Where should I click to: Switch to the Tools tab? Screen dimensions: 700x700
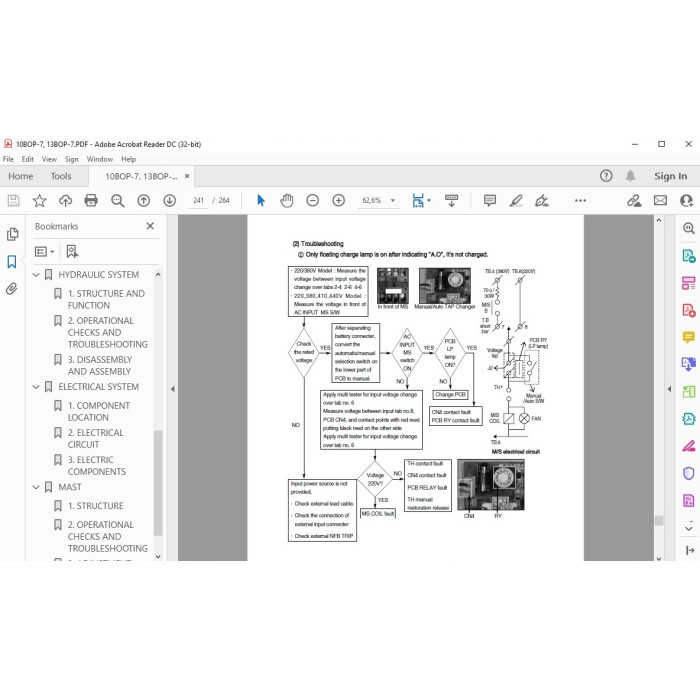pyautogui.click(x=61, y=176)
